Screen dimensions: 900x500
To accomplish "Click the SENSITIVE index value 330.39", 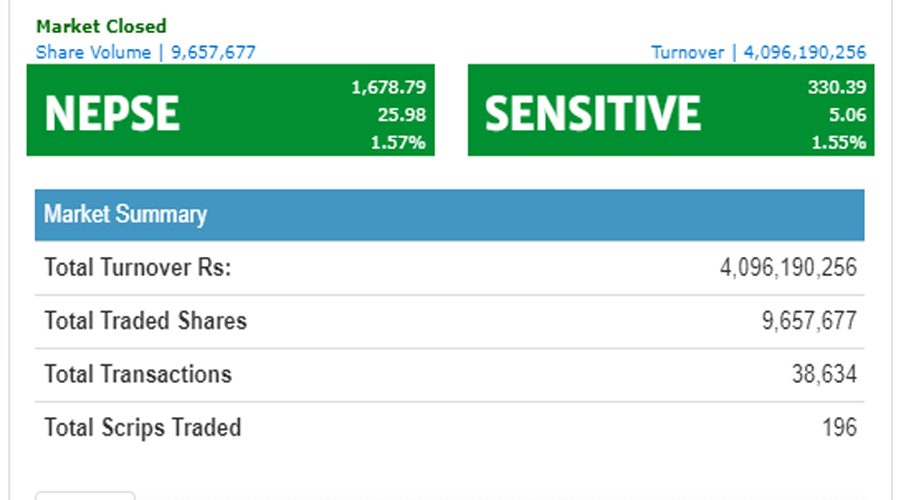I will point(836,88).
